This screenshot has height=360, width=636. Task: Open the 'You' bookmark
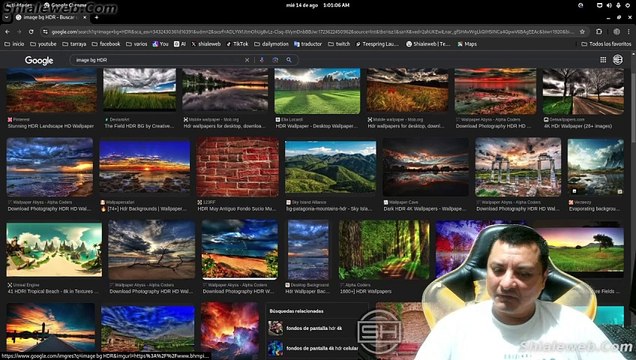pyautogui.click(x=160, y=44)
